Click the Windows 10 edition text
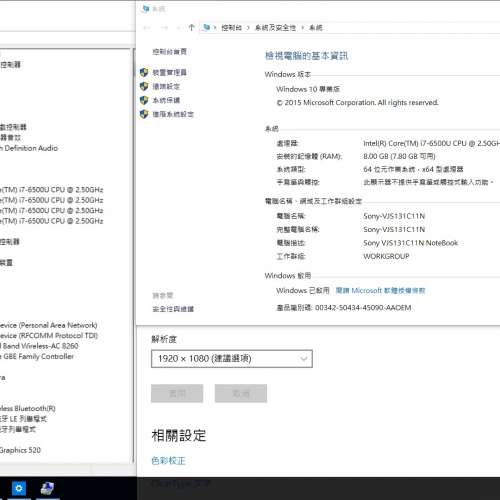Viewport: 500px width, 500px height. click(308, 89)
